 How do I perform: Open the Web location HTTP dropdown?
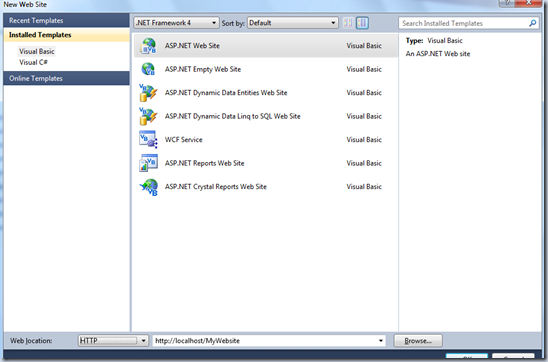[x=113, y=341]
